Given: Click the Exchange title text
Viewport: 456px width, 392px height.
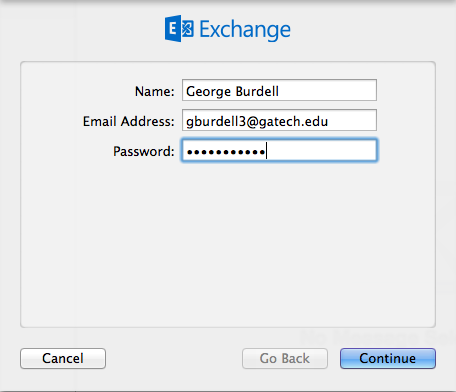Looking at the screenshot, I should coord(245,30).
